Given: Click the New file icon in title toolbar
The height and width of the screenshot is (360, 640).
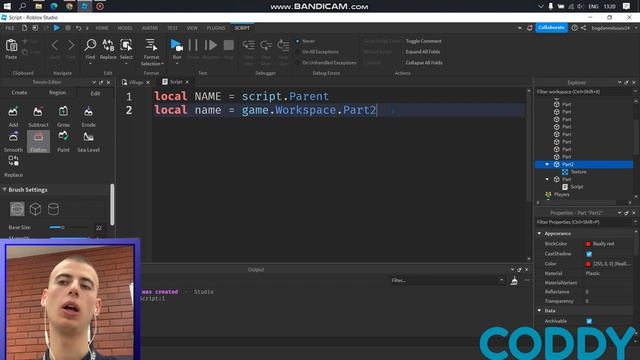Looking at the screenshot, I should pos(24,28).
